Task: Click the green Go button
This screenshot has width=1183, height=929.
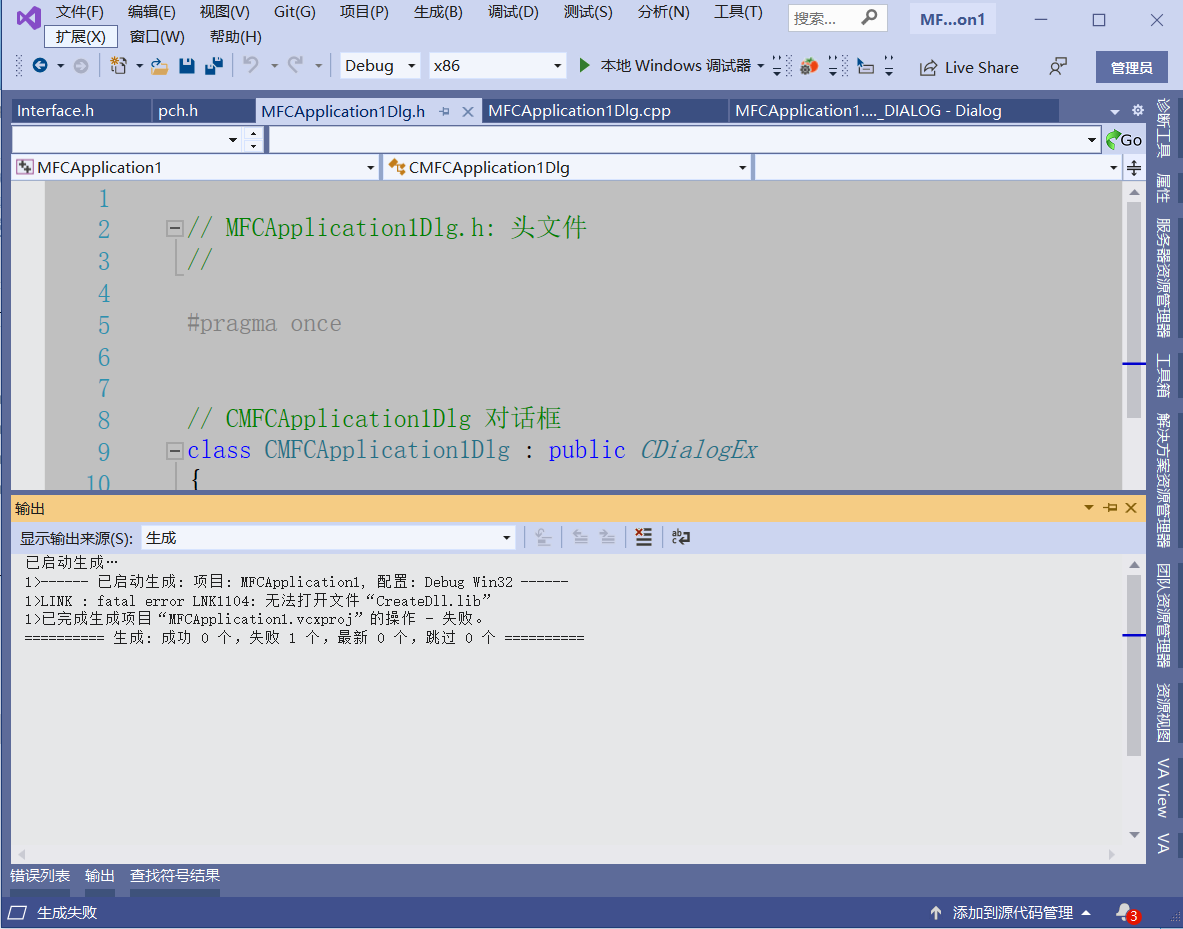Action: (1124, 140)
